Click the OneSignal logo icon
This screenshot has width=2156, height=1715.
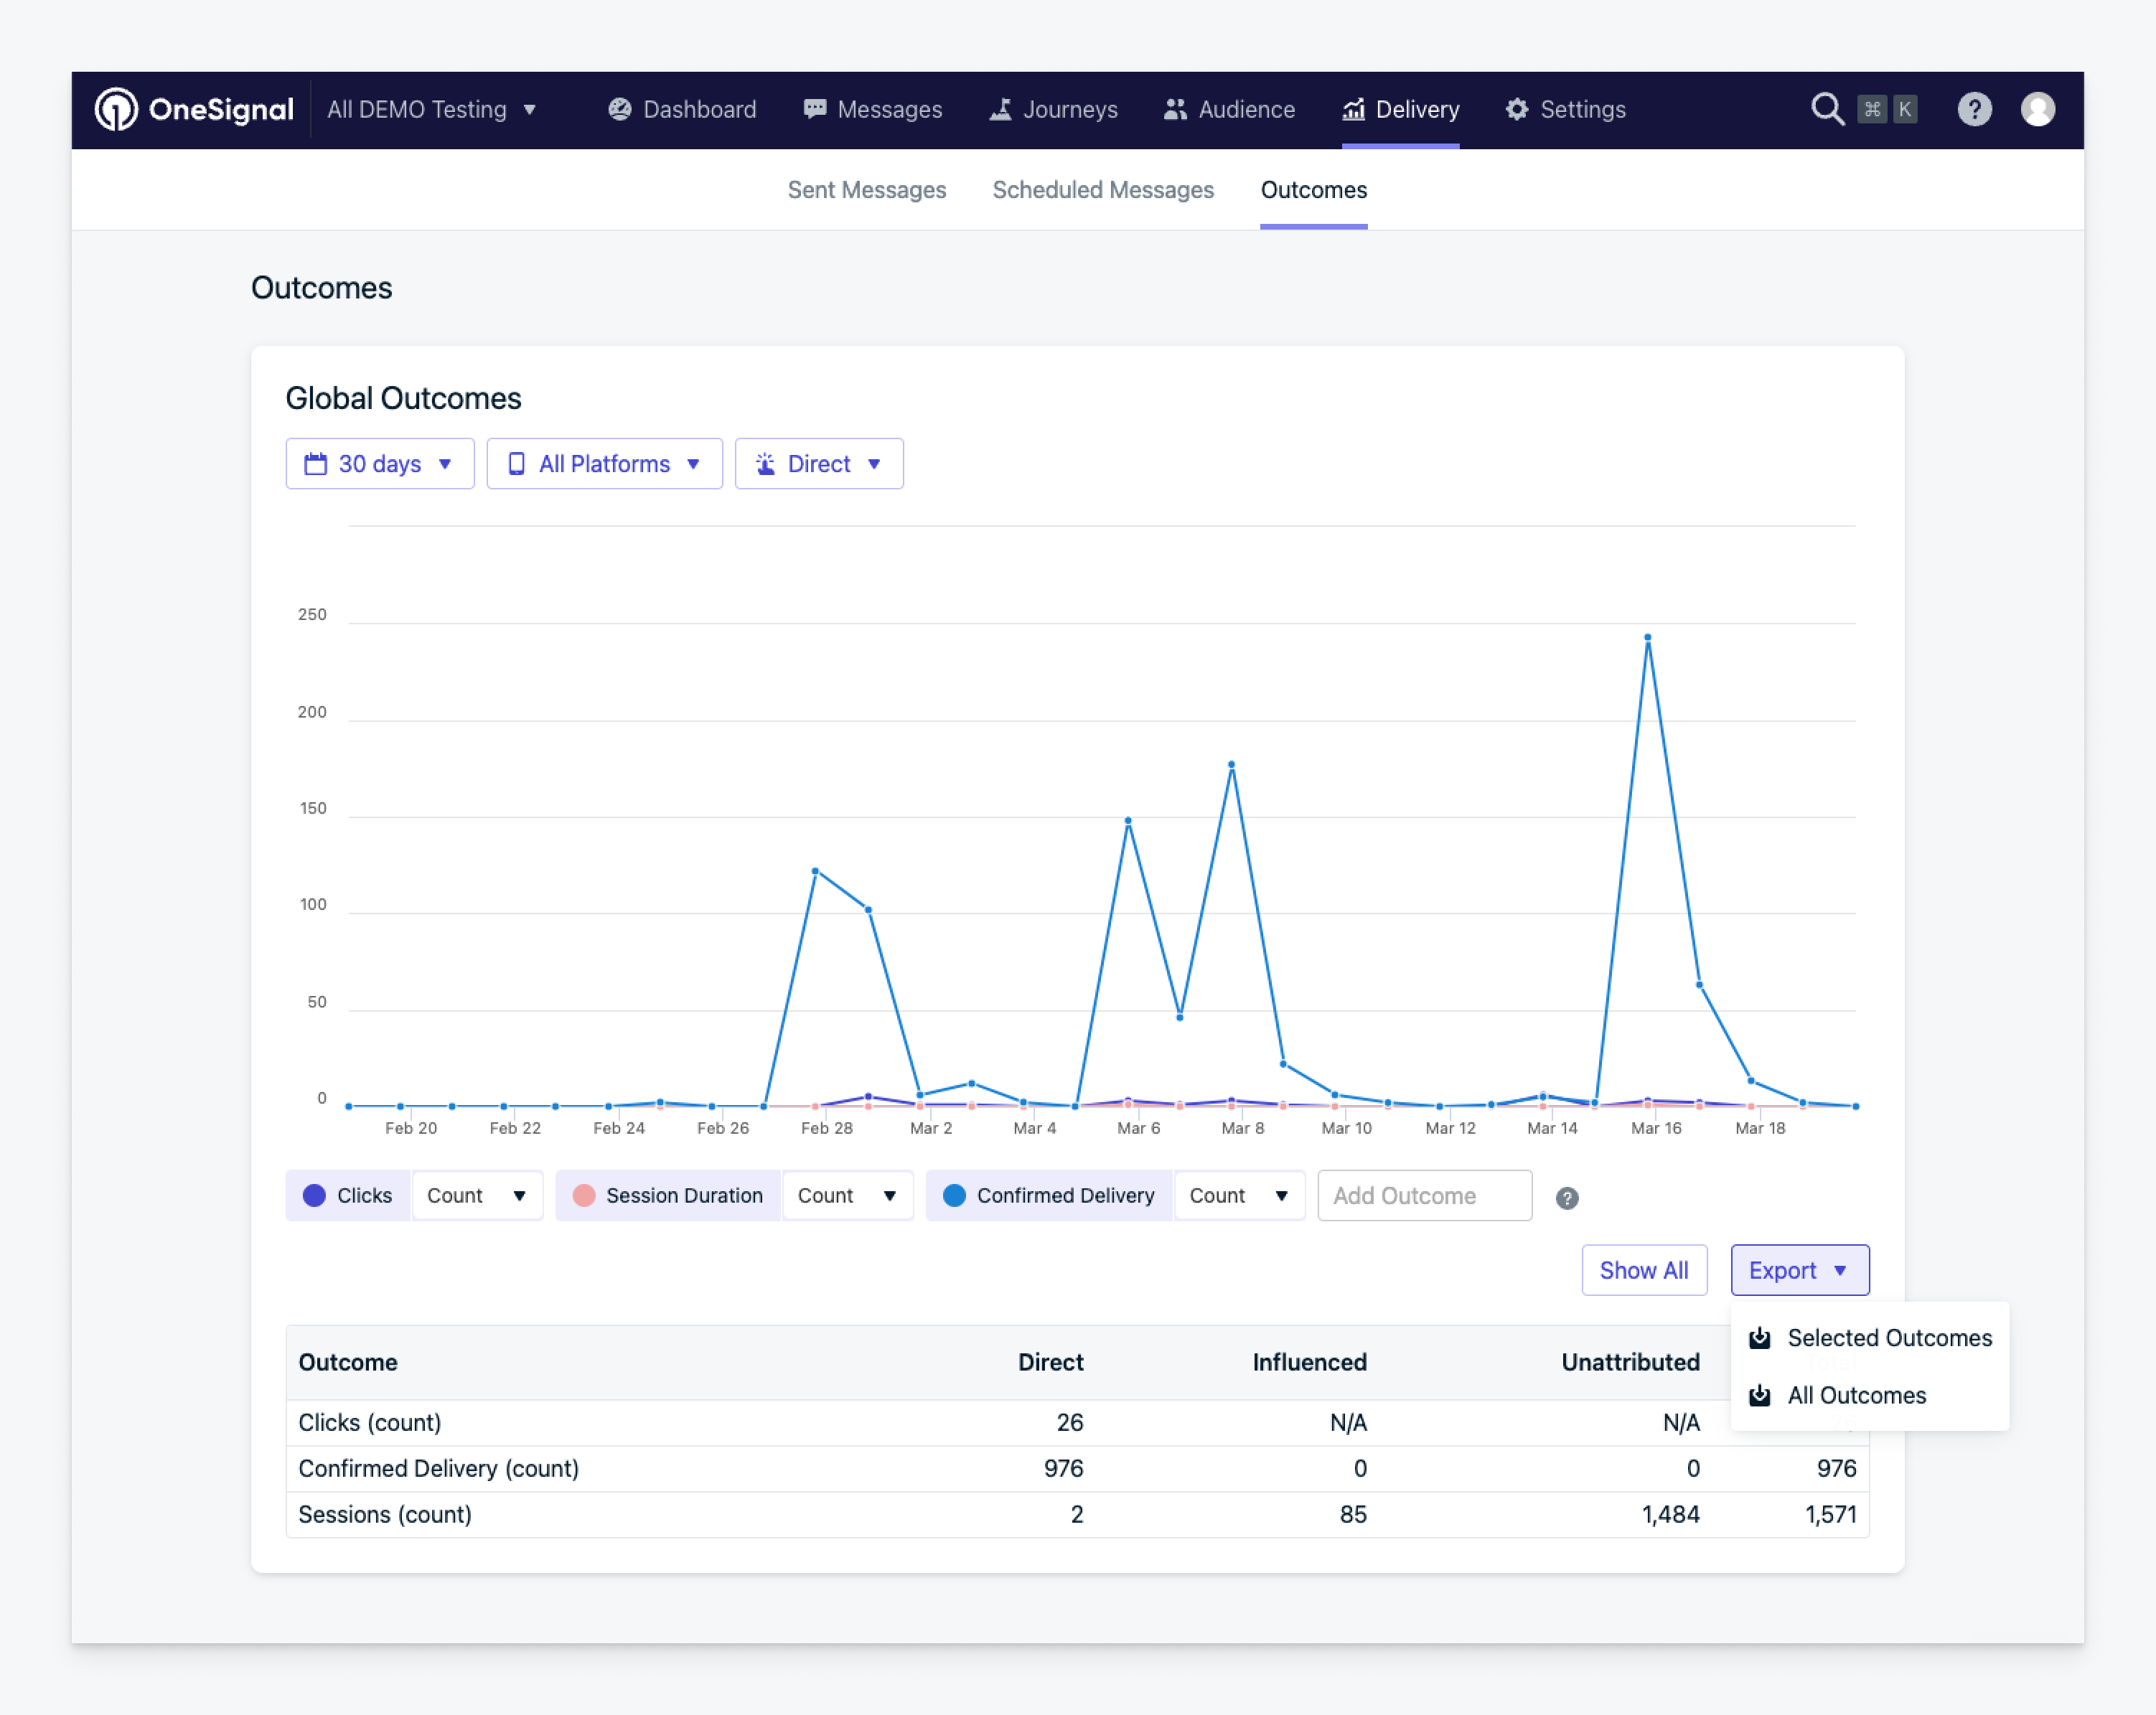point(116,109)
